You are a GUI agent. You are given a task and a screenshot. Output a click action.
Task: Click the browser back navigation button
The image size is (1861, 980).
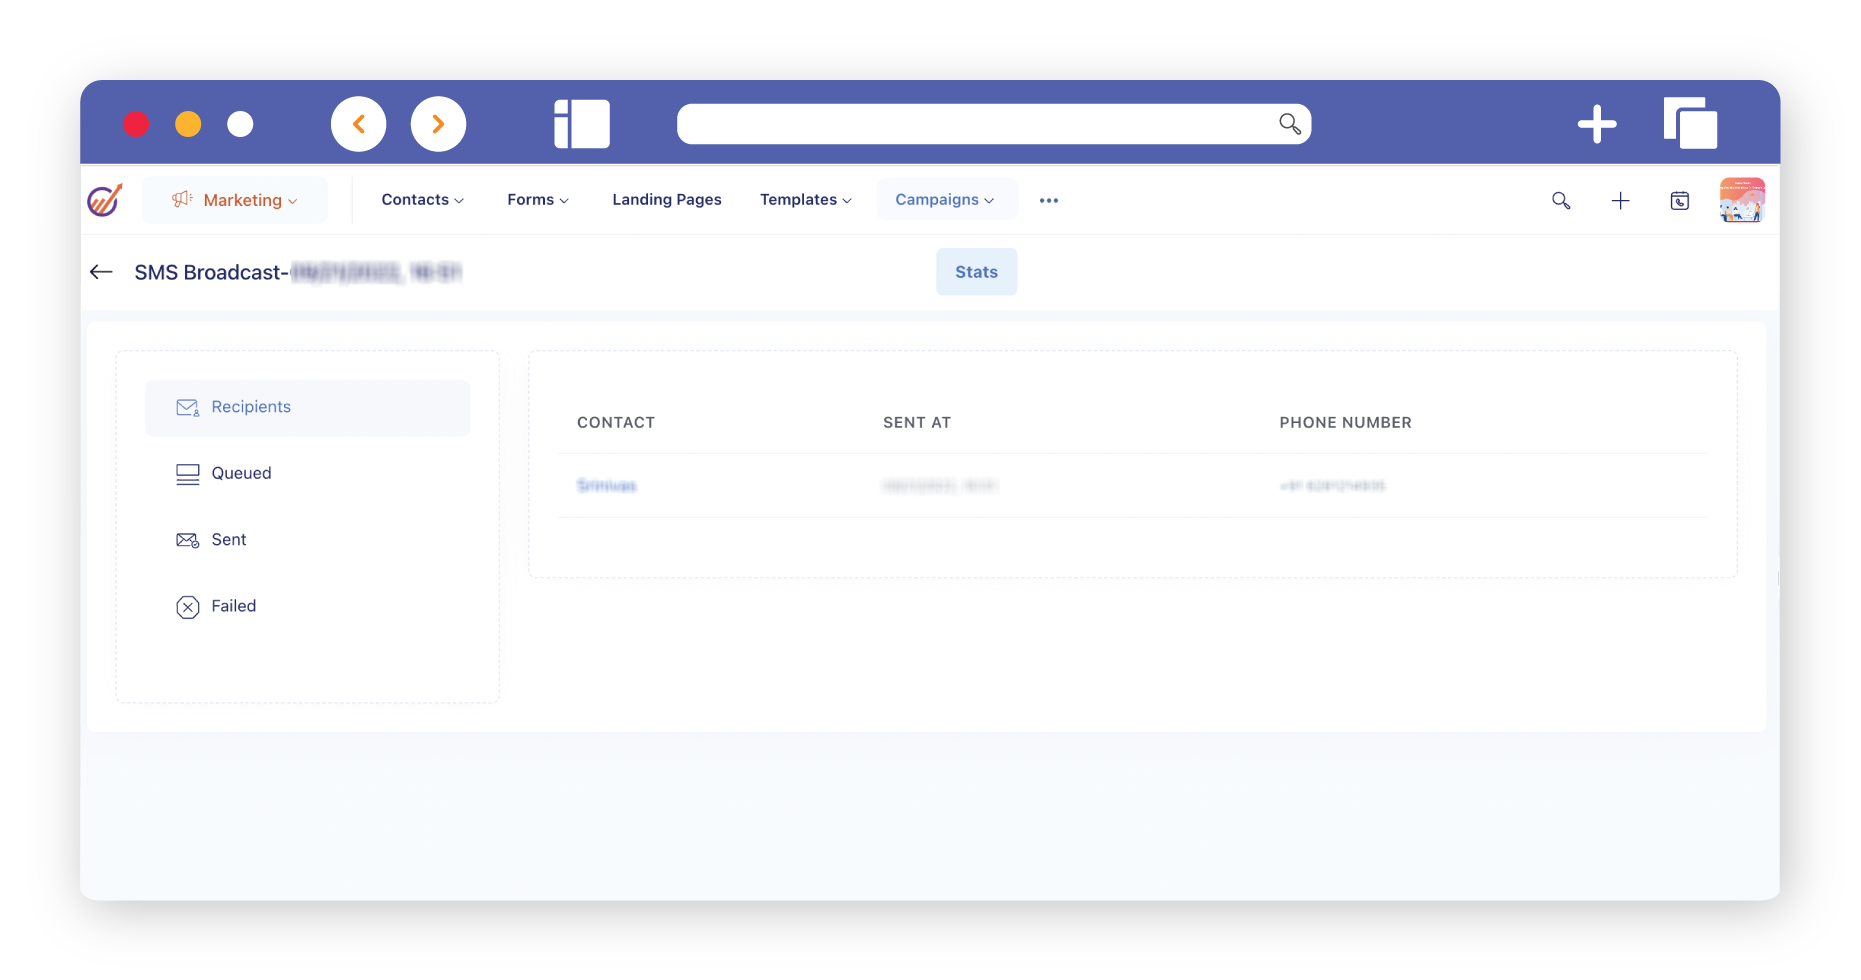[359, 124]
